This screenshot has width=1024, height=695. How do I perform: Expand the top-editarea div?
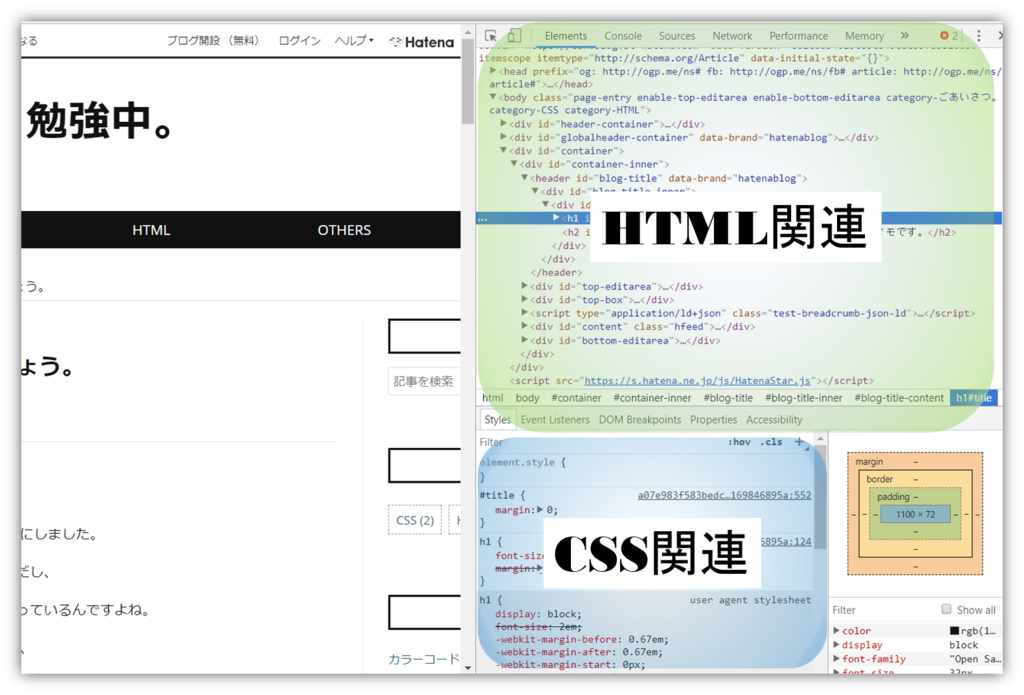pos(524,286)
